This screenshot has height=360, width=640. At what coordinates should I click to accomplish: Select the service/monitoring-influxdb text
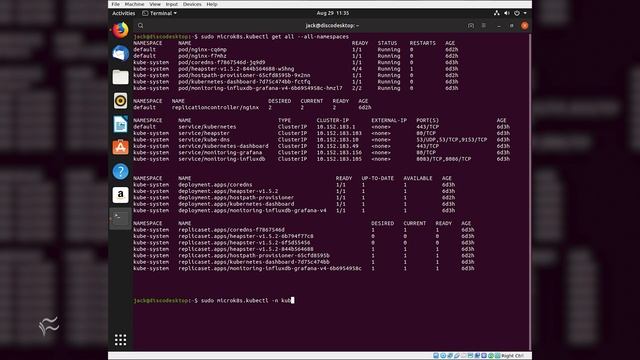point(222,159)
